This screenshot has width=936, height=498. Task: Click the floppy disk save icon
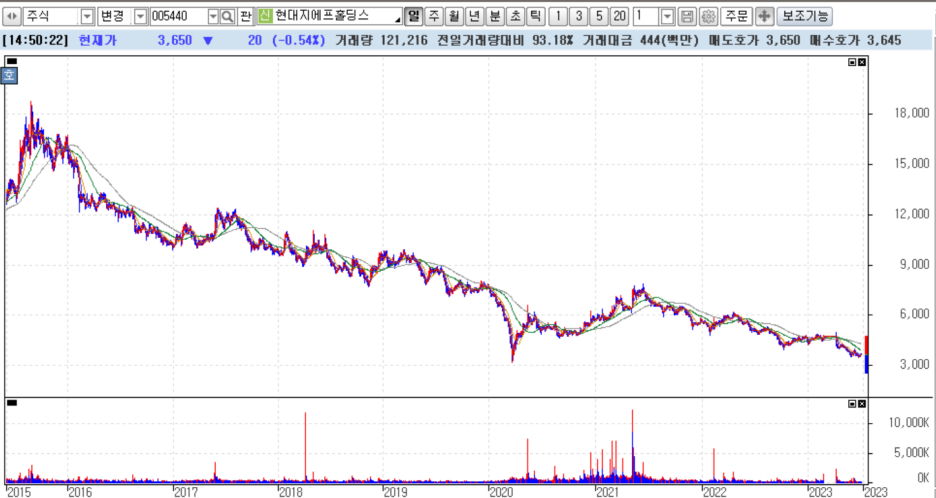[x=688, y=17]
